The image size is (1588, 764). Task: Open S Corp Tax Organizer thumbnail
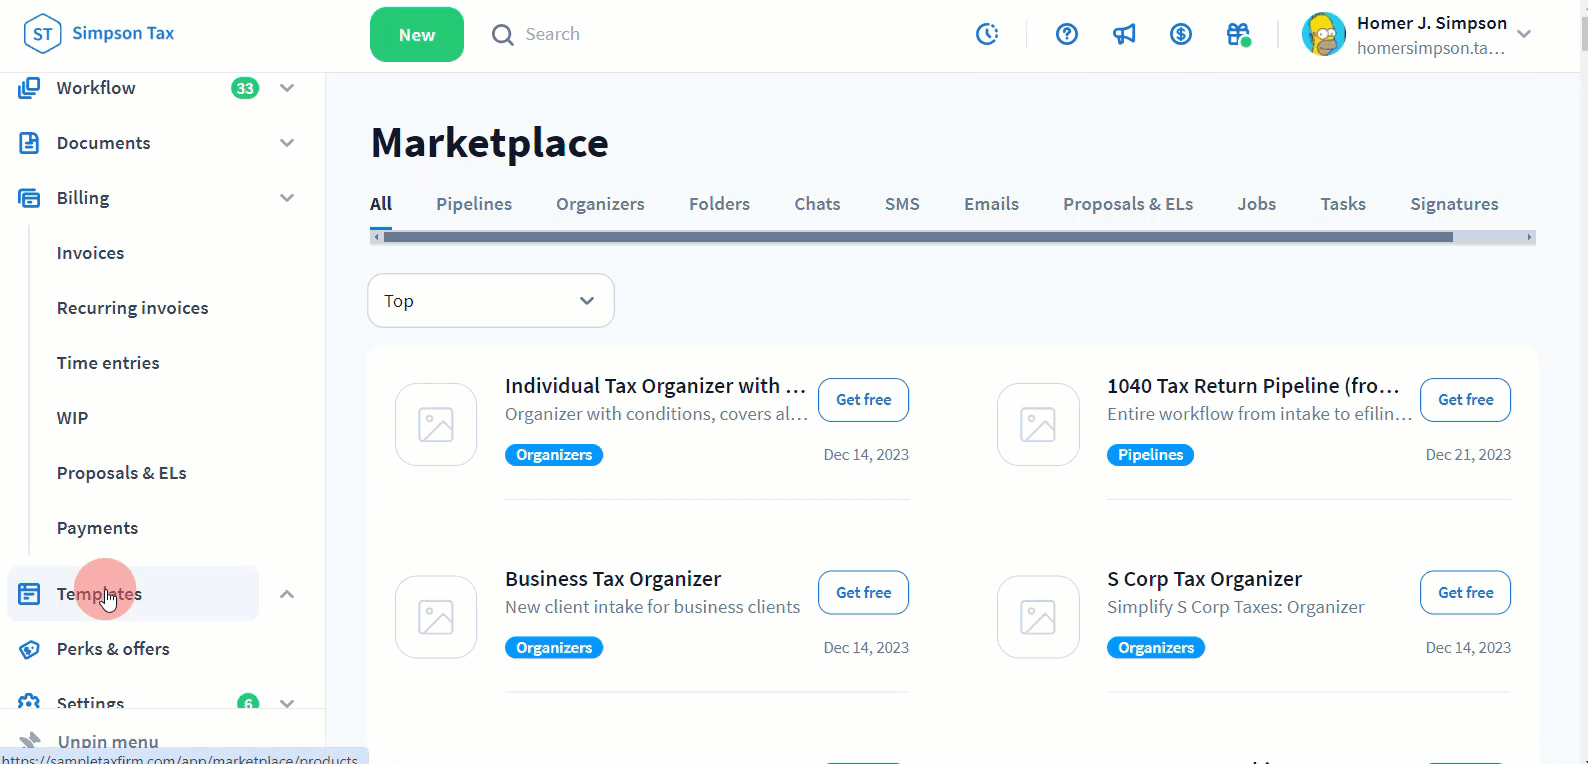coord(1038,617)
